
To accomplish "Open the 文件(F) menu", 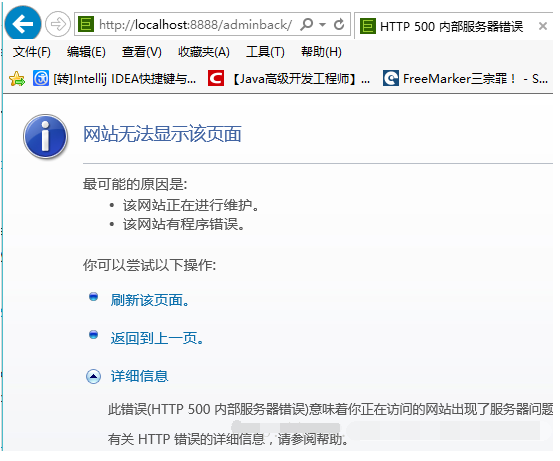I will pyautogui.click(x=31, y=52).
